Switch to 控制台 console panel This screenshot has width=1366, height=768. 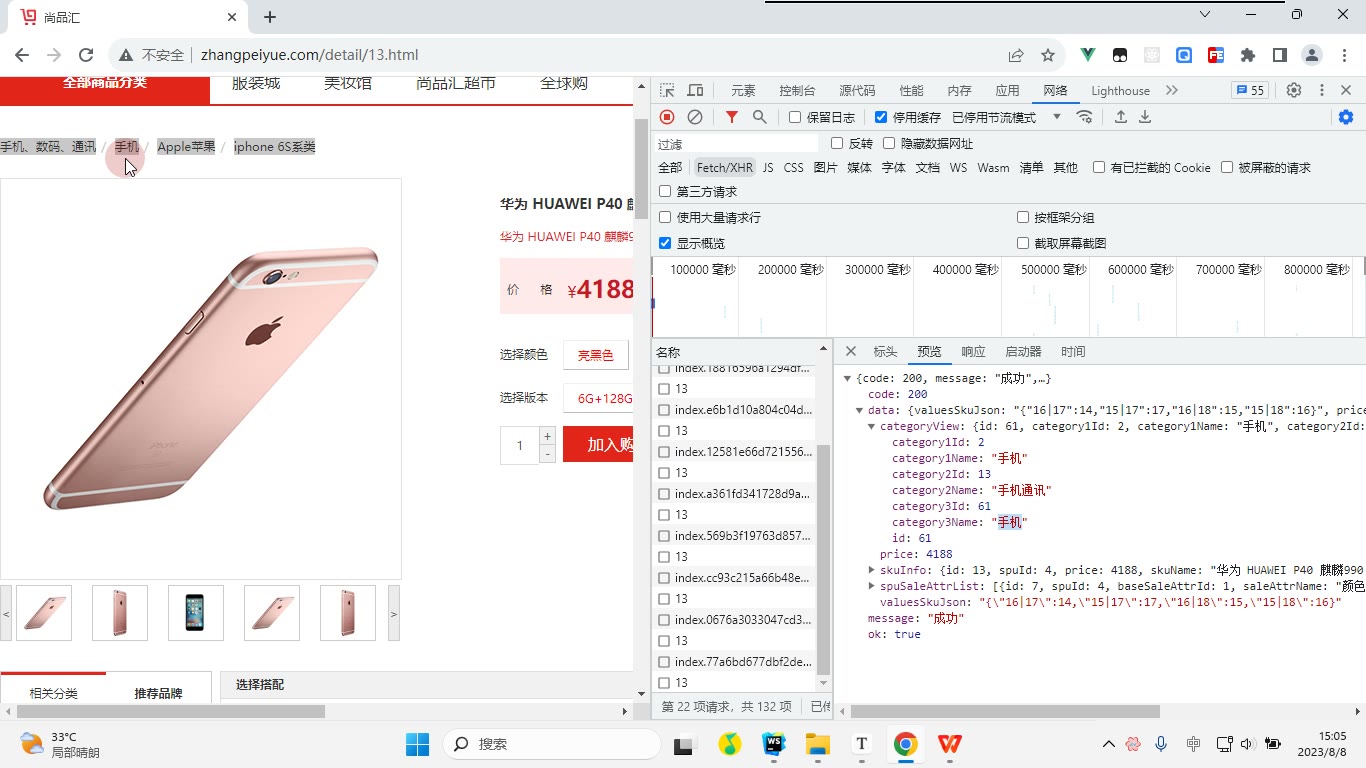click(x=797, y=90)
